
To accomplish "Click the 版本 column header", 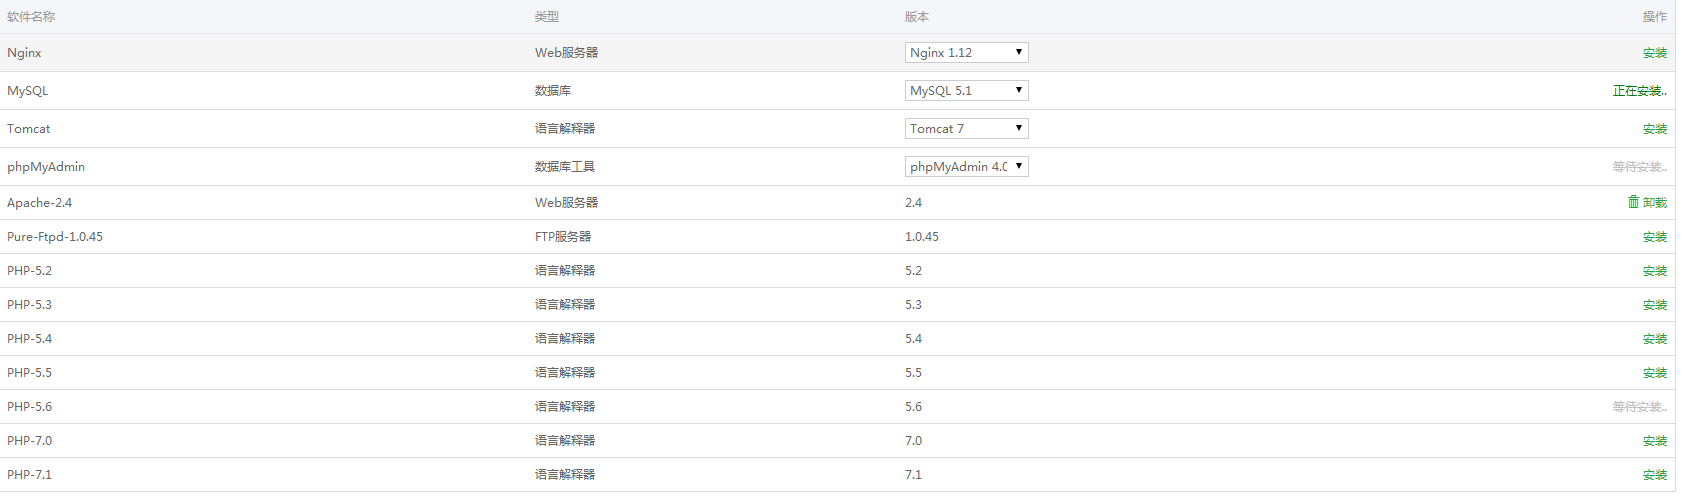I will coord(917,17).
